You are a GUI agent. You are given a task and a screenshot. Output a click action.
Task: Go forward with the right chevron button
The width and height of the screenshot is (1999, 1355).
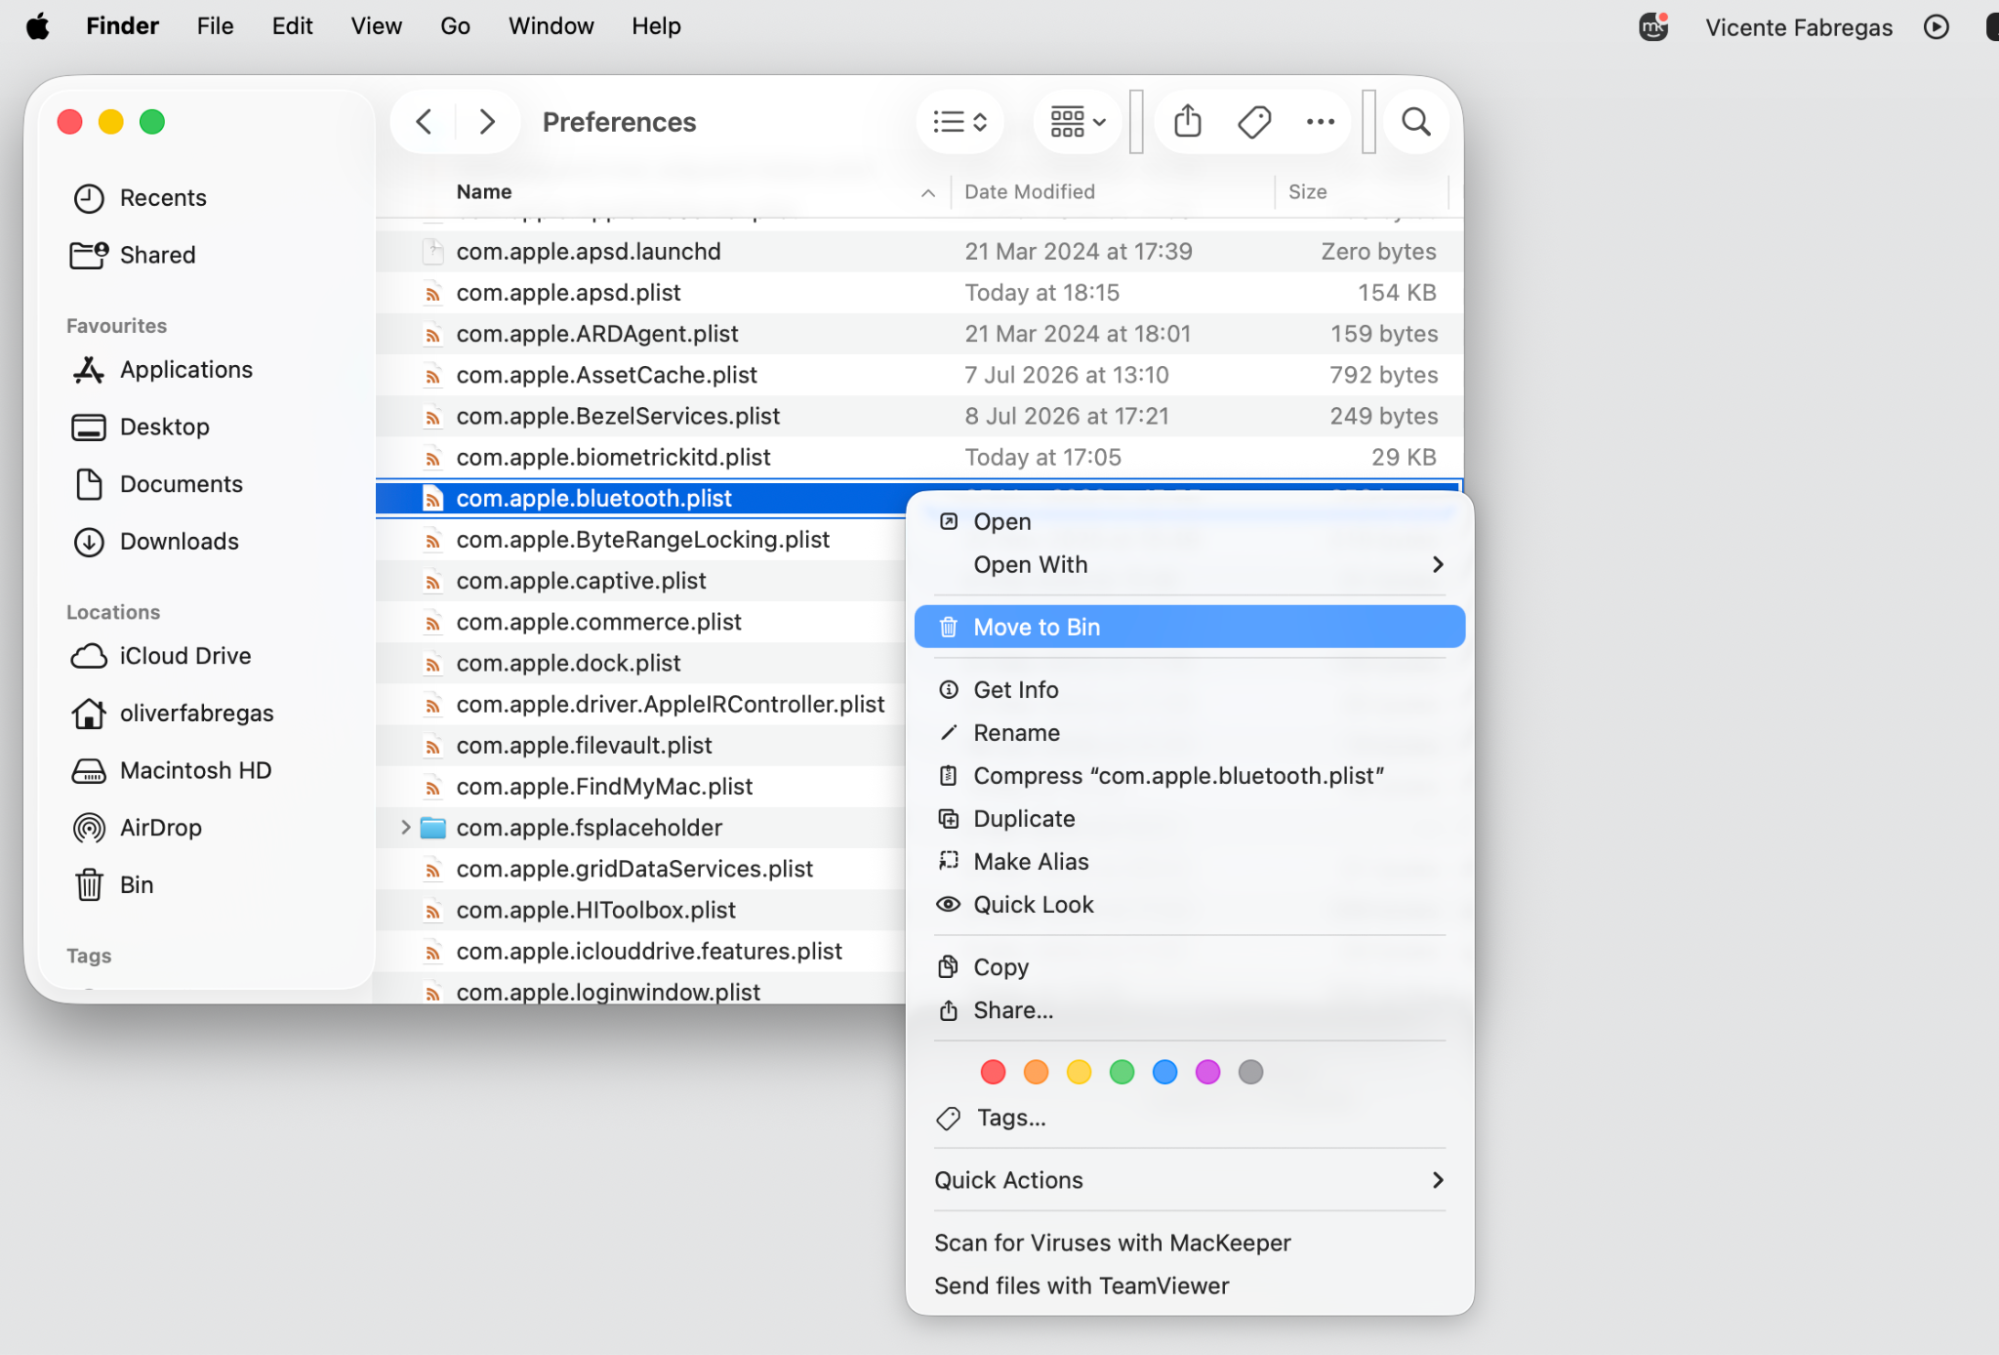(487, 122)
